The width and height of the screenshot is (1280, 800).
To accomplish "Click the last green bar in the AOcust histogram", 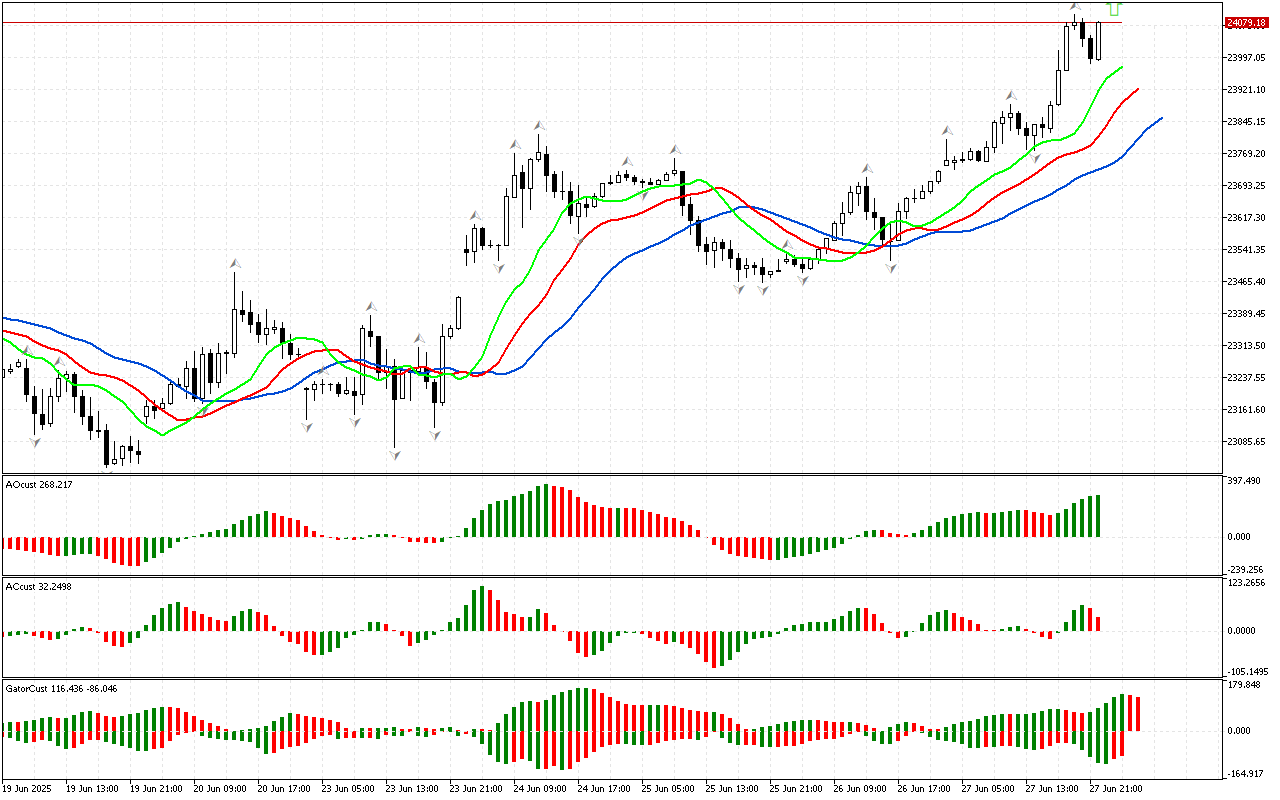I will pos(1097,516).
